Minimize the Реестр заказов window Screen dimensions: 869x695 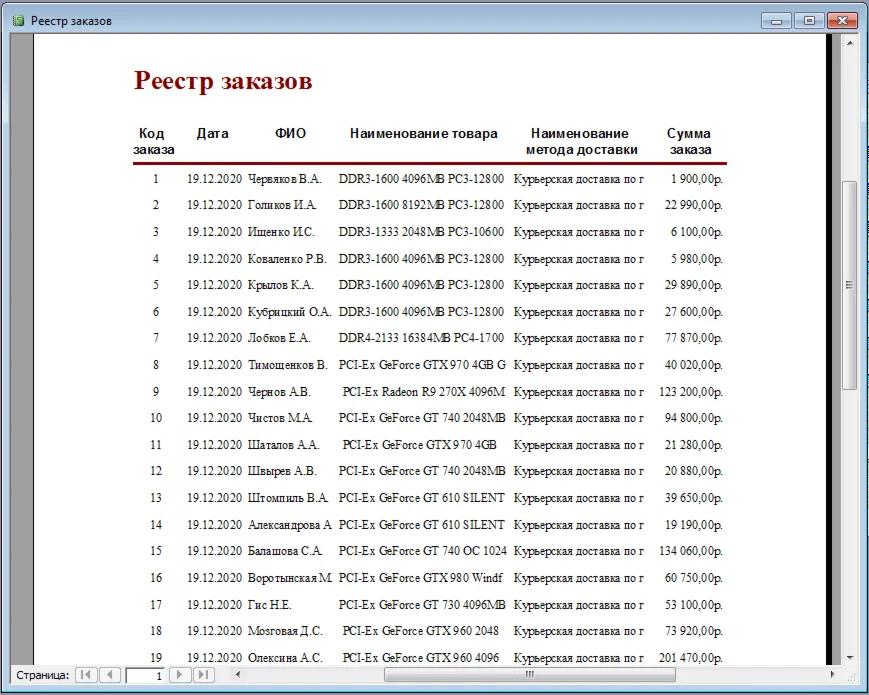click(x=776, y=20)
